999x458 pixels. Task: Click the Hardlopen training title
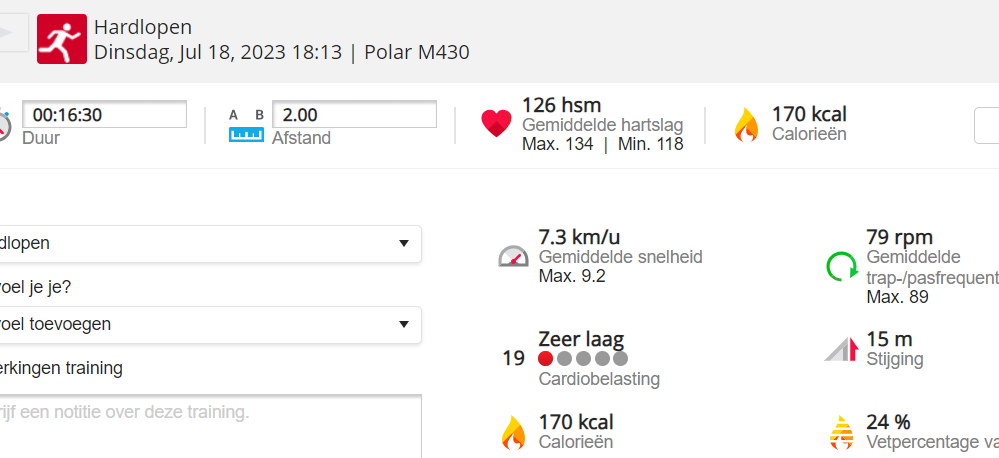pyautogui.click(x=143, y=27)
